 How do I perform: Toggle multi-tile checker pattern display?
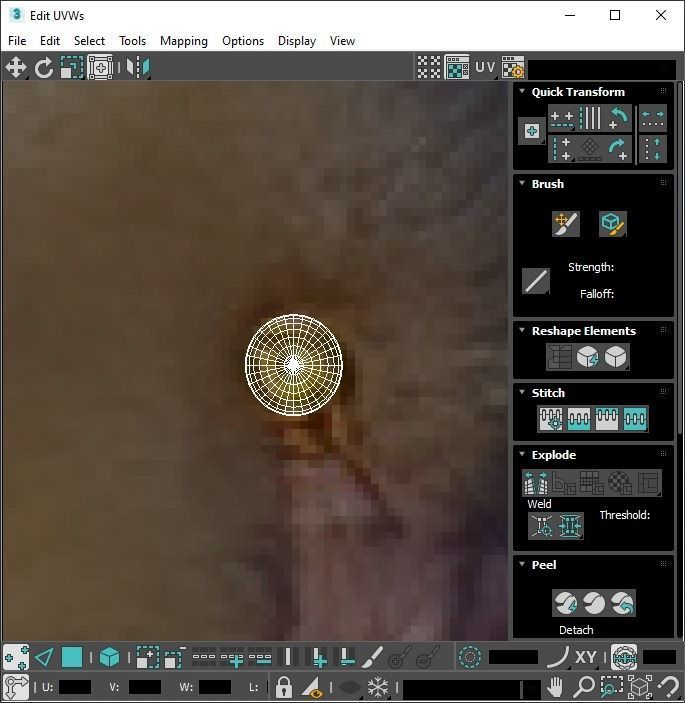point(429,68)
